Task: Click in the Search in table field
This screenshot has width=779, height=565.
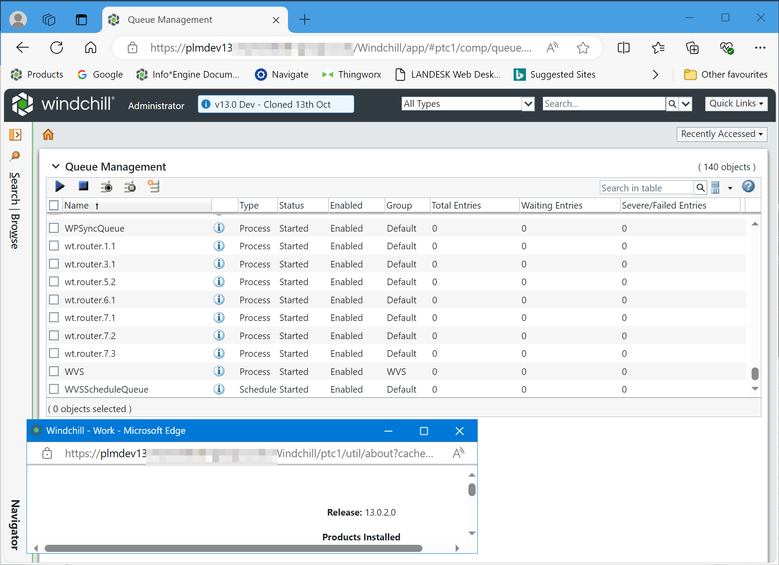Action: [646, 188]
